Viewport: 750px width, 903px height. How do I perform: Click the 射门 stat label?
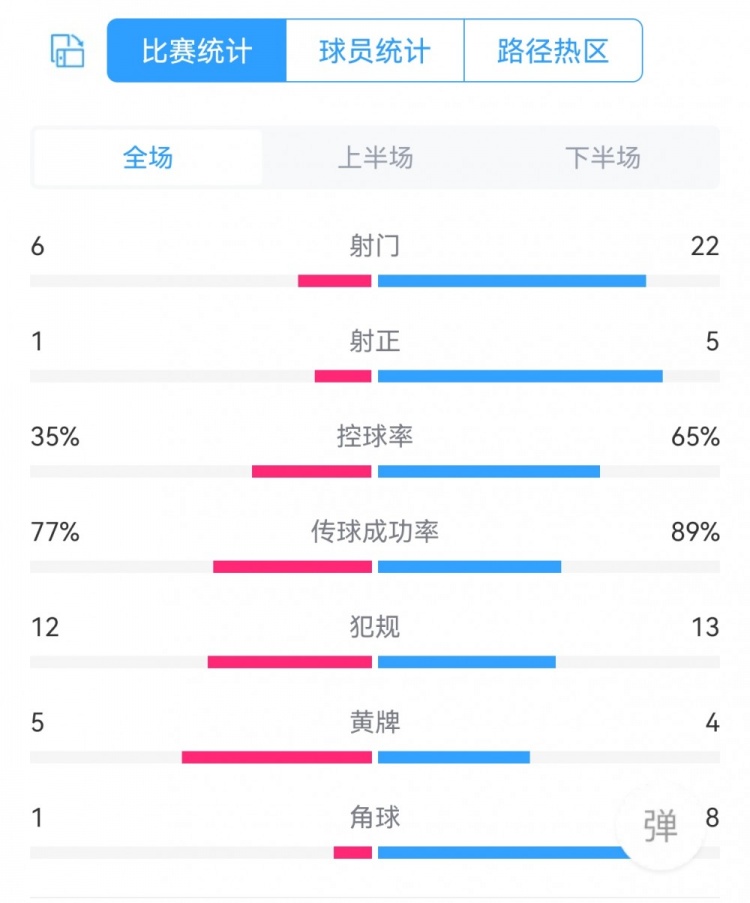tap(375, 246)
